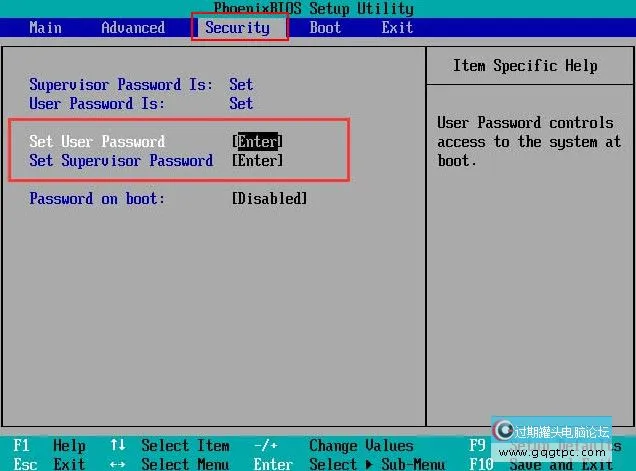Select the Set User Password option
The image size is (636, 471).
[x=97, y=141]
